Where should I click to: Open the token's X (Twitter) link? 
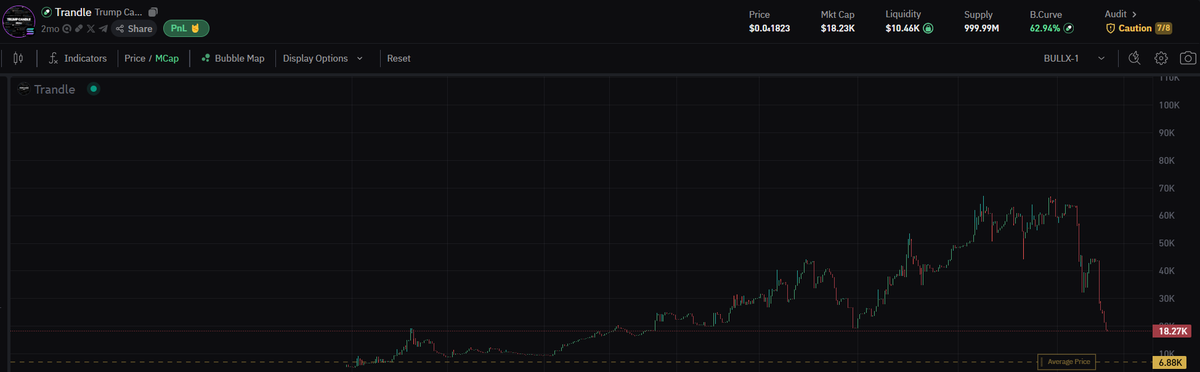coord(91,29)
